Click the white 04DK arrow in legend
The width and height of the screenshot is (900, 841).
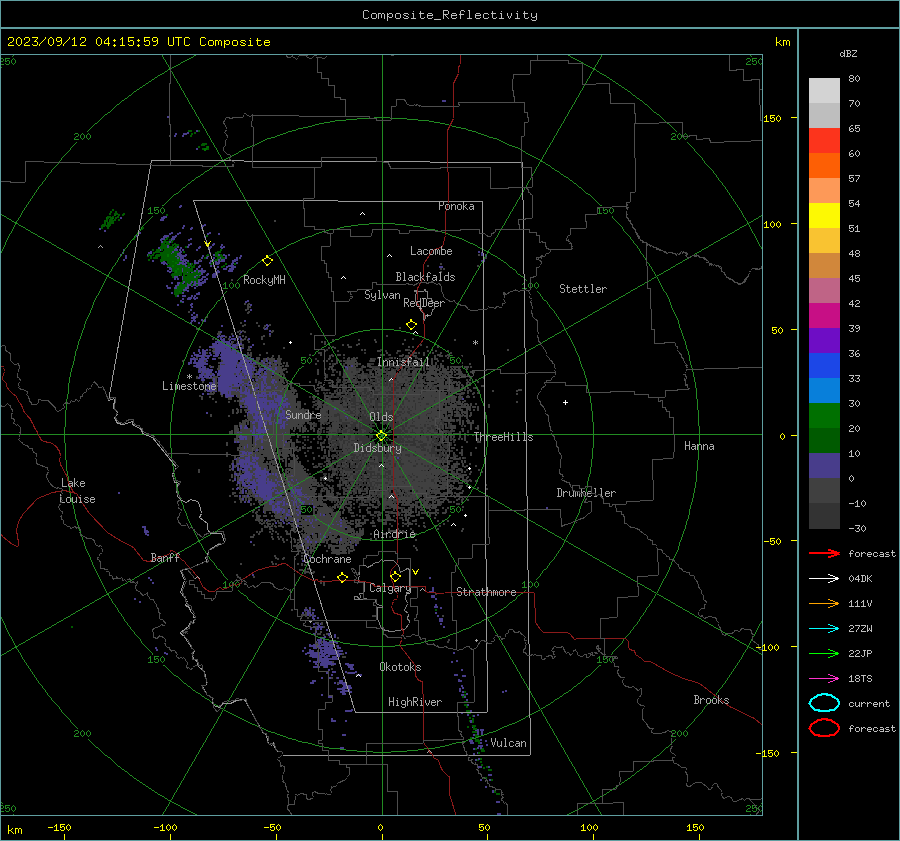[824, 578]
